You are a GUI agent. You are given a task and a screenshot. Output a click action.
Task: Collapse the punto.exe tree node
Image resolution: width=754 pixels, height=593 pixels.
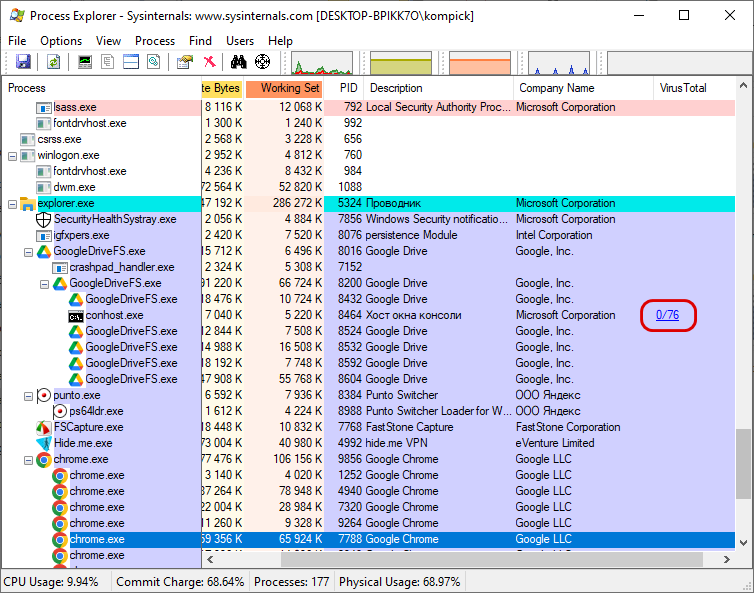click(28, 396)
